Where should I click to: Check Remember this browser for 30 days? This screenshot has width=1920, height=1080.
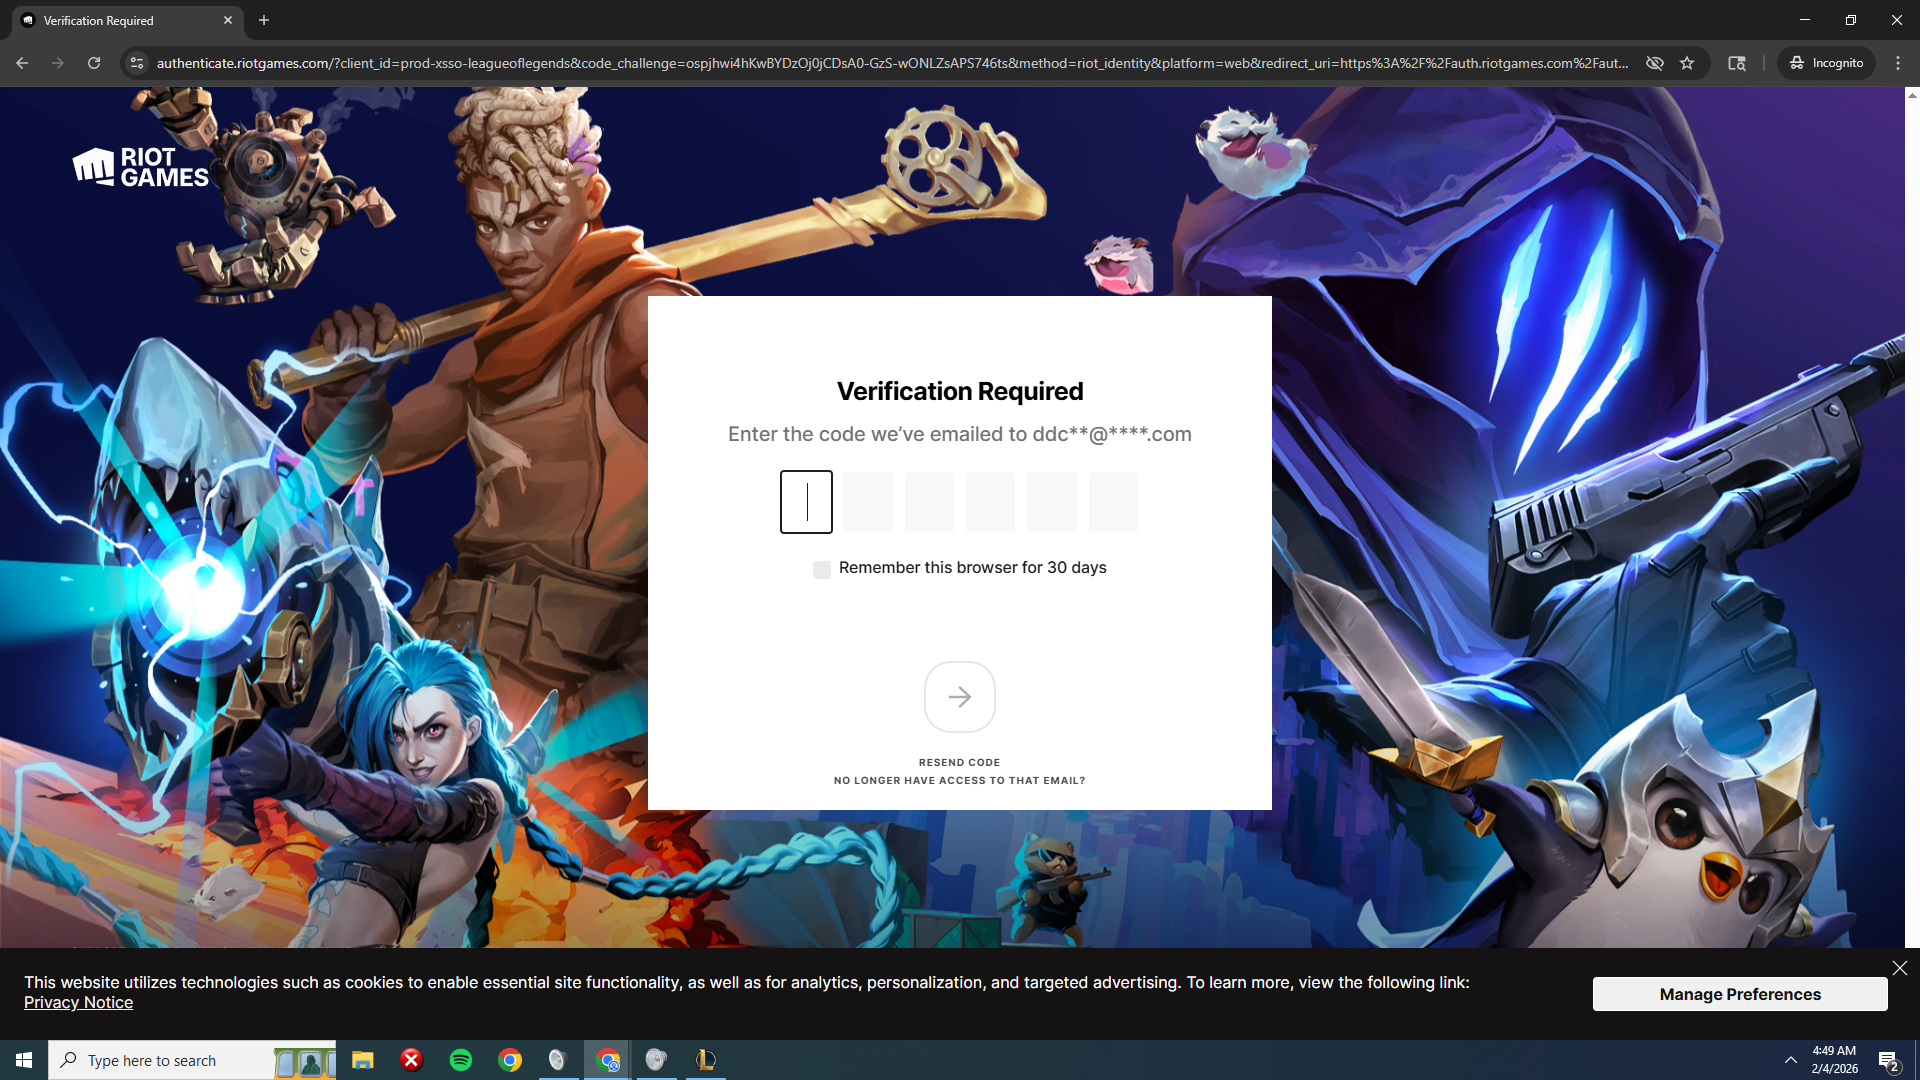(822, 570)
